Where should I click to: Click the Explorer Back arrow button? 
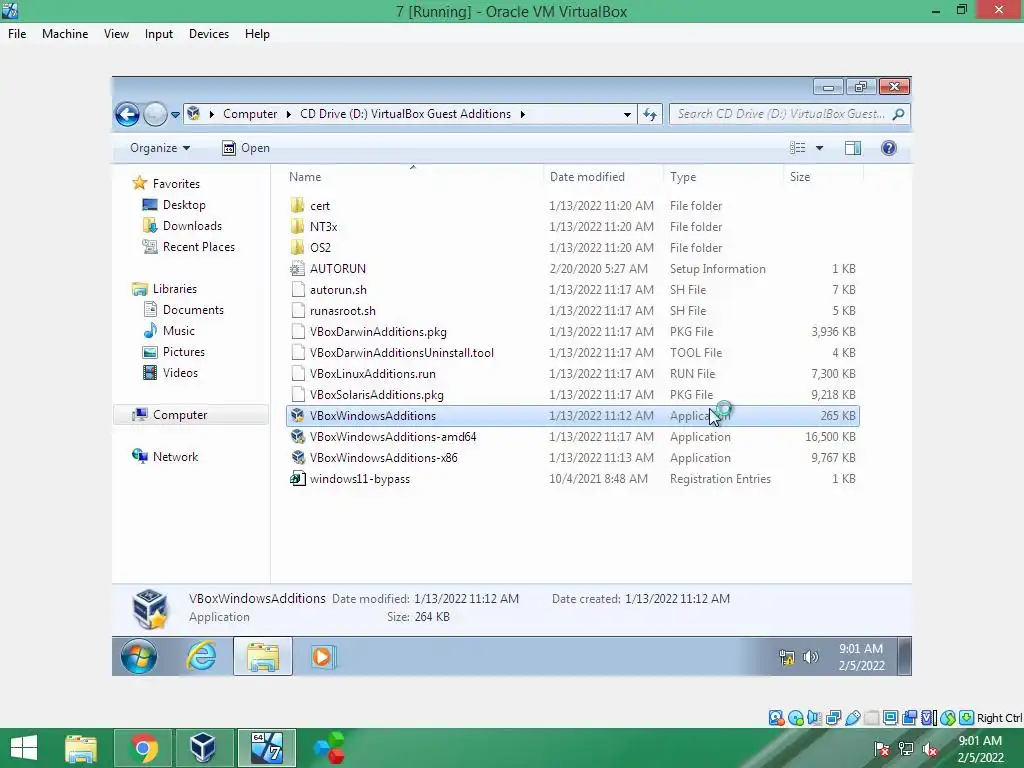(x=127, y=114)
